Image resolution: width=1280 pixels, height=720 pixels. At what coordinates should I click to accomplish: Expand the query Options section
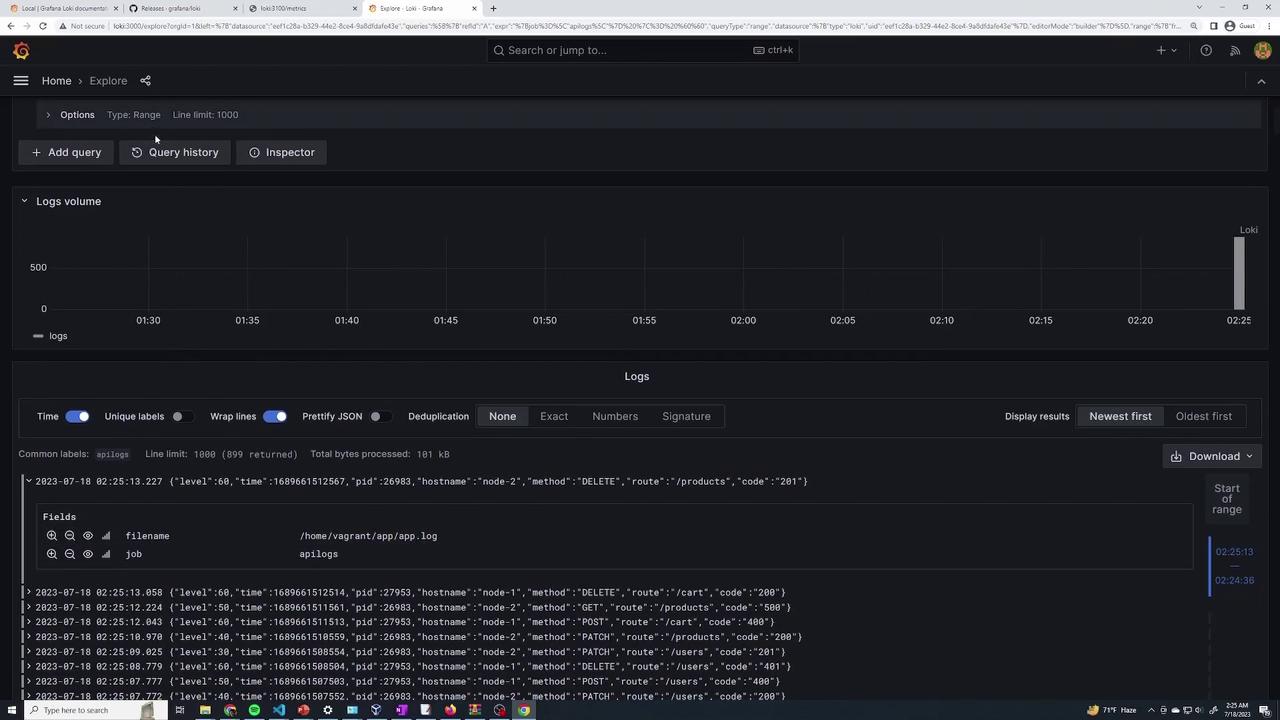click(48, 115)
